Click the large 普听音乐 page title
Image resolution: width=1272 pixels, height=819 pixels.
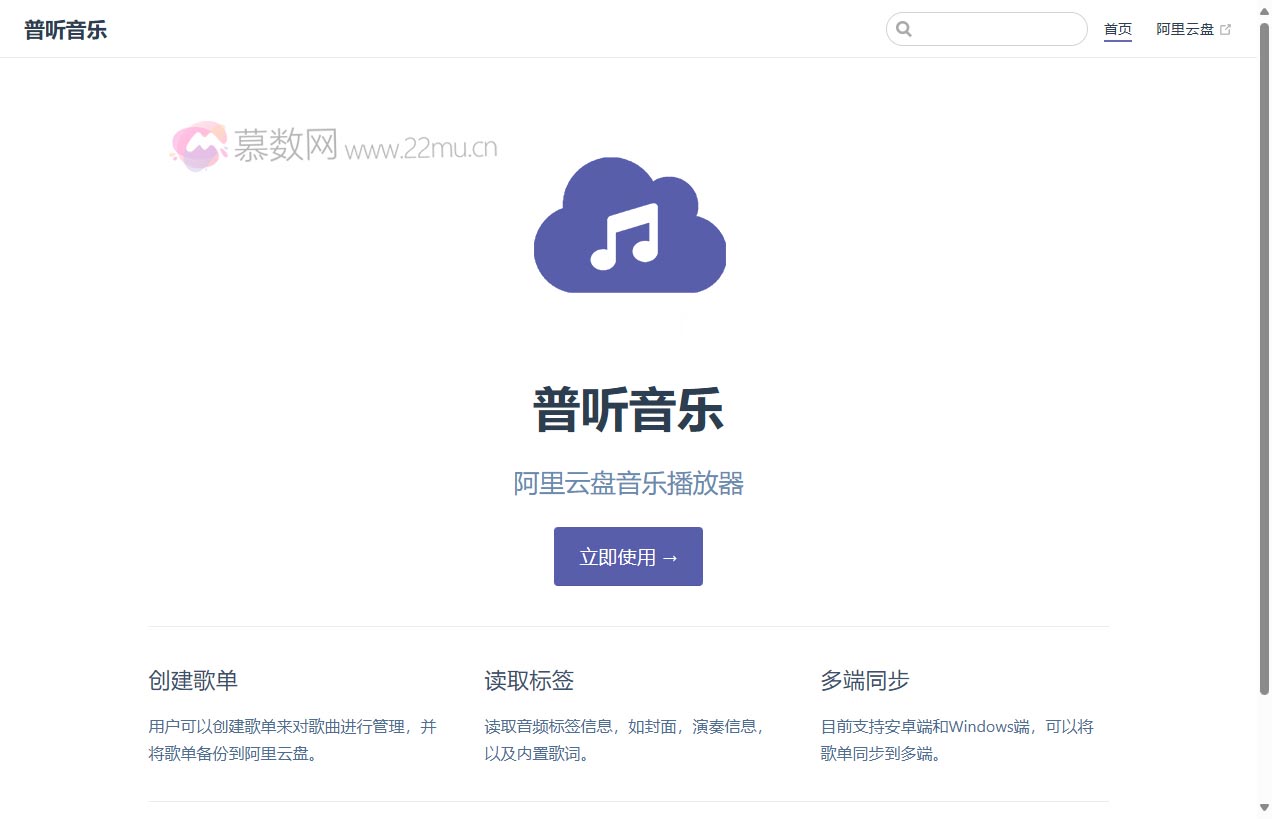tap(627, 410)
